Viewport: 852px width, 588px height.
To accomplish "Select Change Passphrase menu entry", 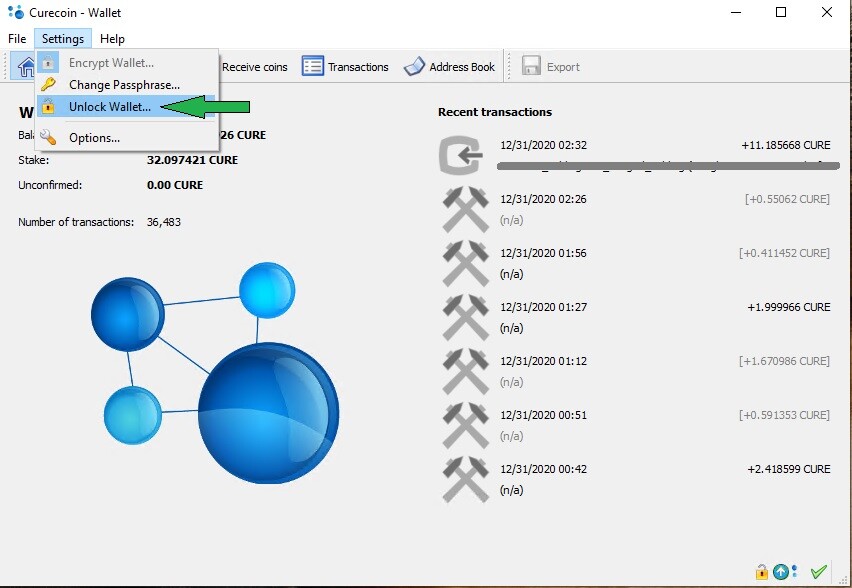I will tap(127, 85).
